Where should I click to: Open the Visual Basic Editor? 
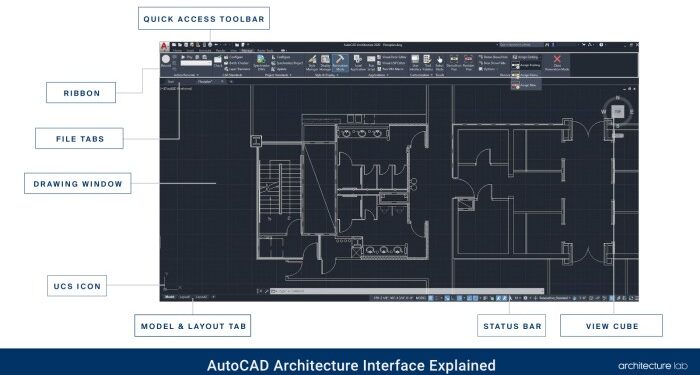pyautogui.click(x=392, y=57)
